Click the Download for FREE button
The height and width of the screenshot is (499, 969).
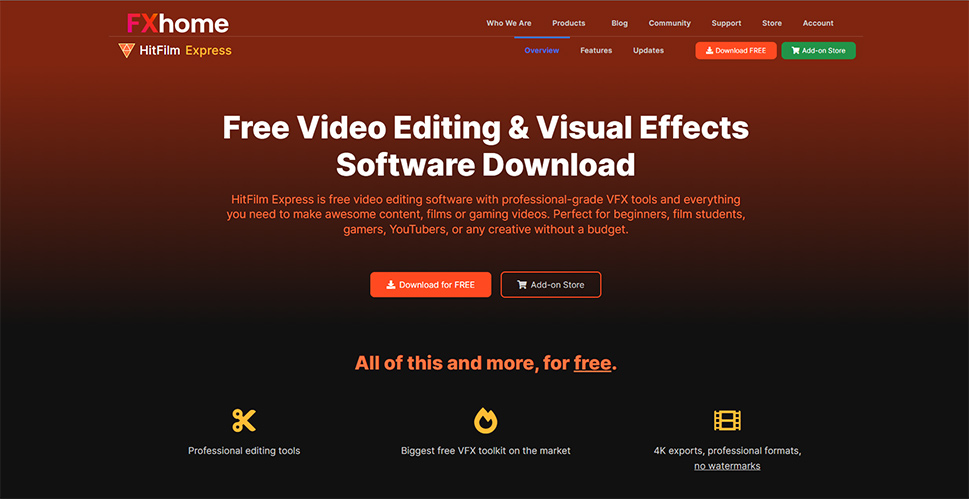click(x=431, y=284)
